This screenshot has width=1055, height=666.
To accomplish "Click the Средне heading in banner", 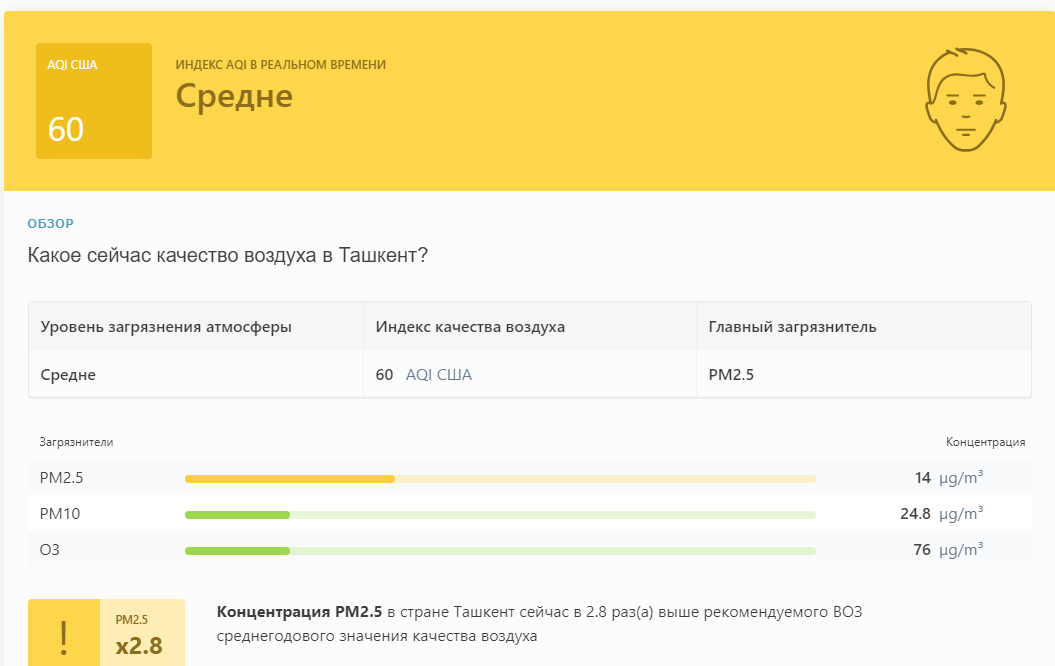I will click(x=234, y=96).
